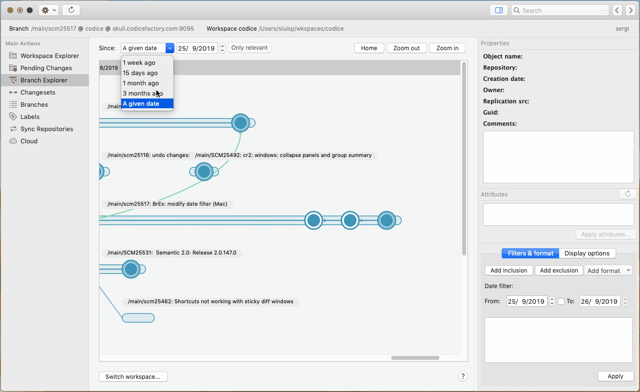Click the SCM25531 Semantic 2.0 Release label
The width and height of the screenshot is (640, 392).
(x=172, y=253)
